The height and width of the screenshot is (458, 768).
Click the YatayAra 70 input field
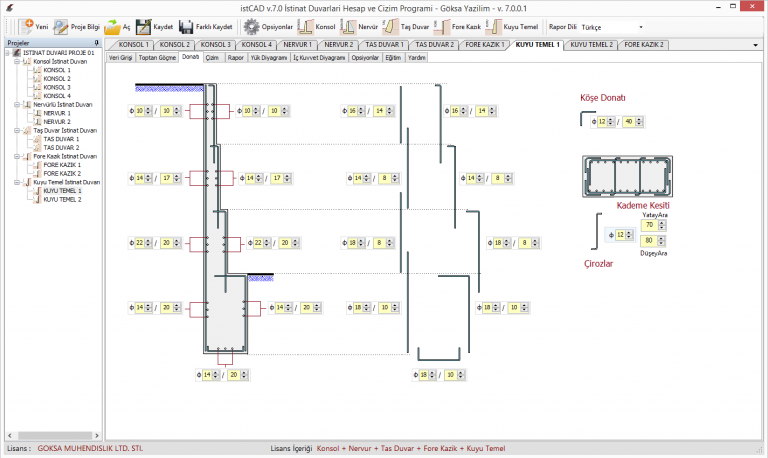coord(649,225)
